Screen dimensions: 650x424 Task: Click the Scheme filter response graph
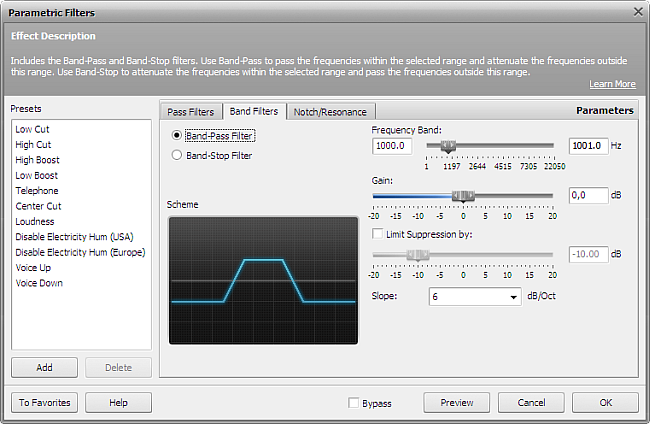(263, 281)
